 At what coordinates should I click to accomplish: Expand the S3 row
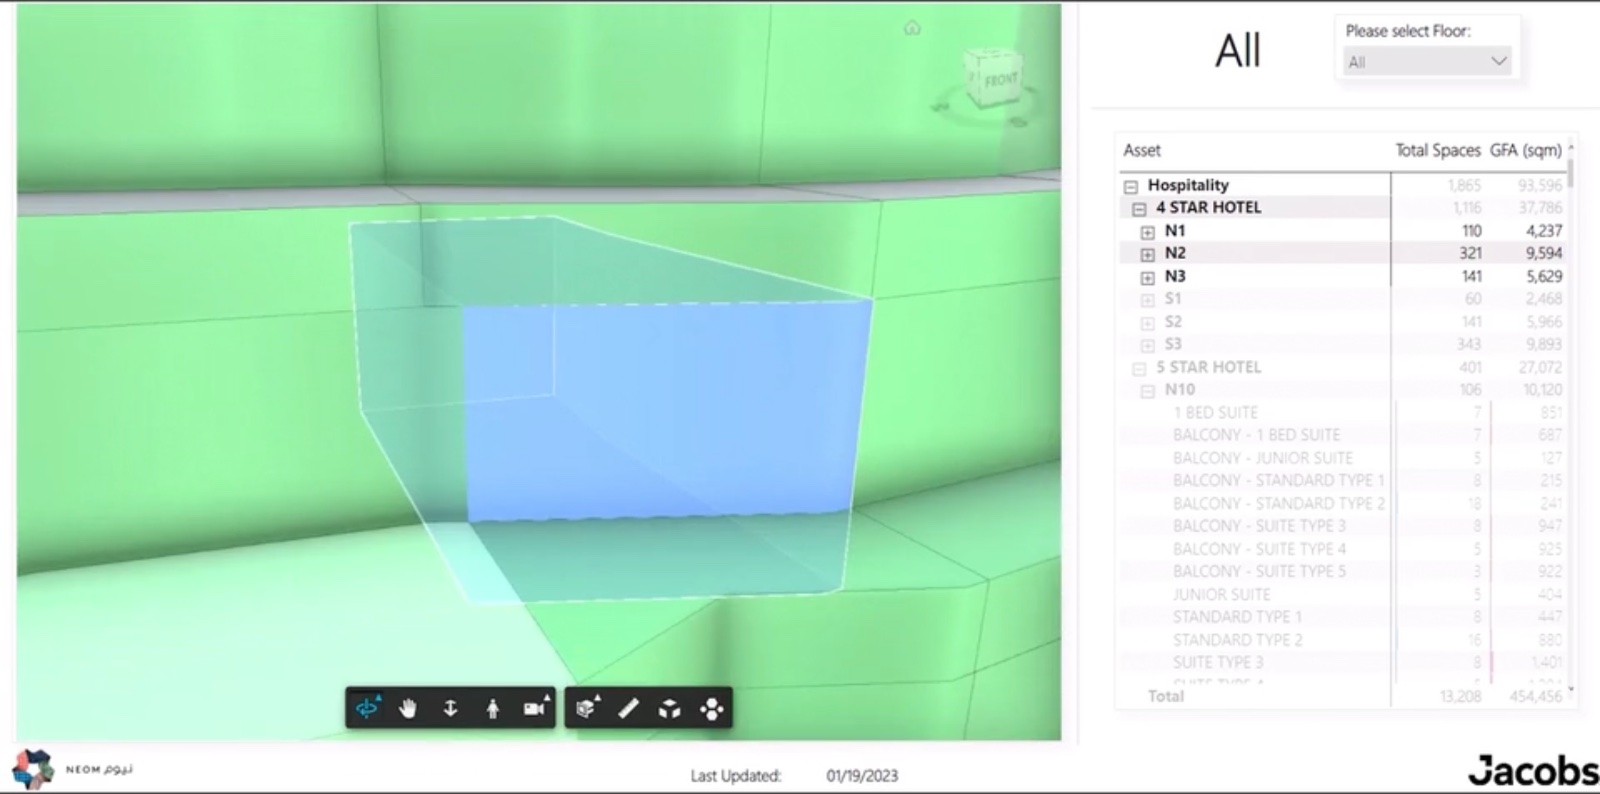click(x=1147, y=345)
